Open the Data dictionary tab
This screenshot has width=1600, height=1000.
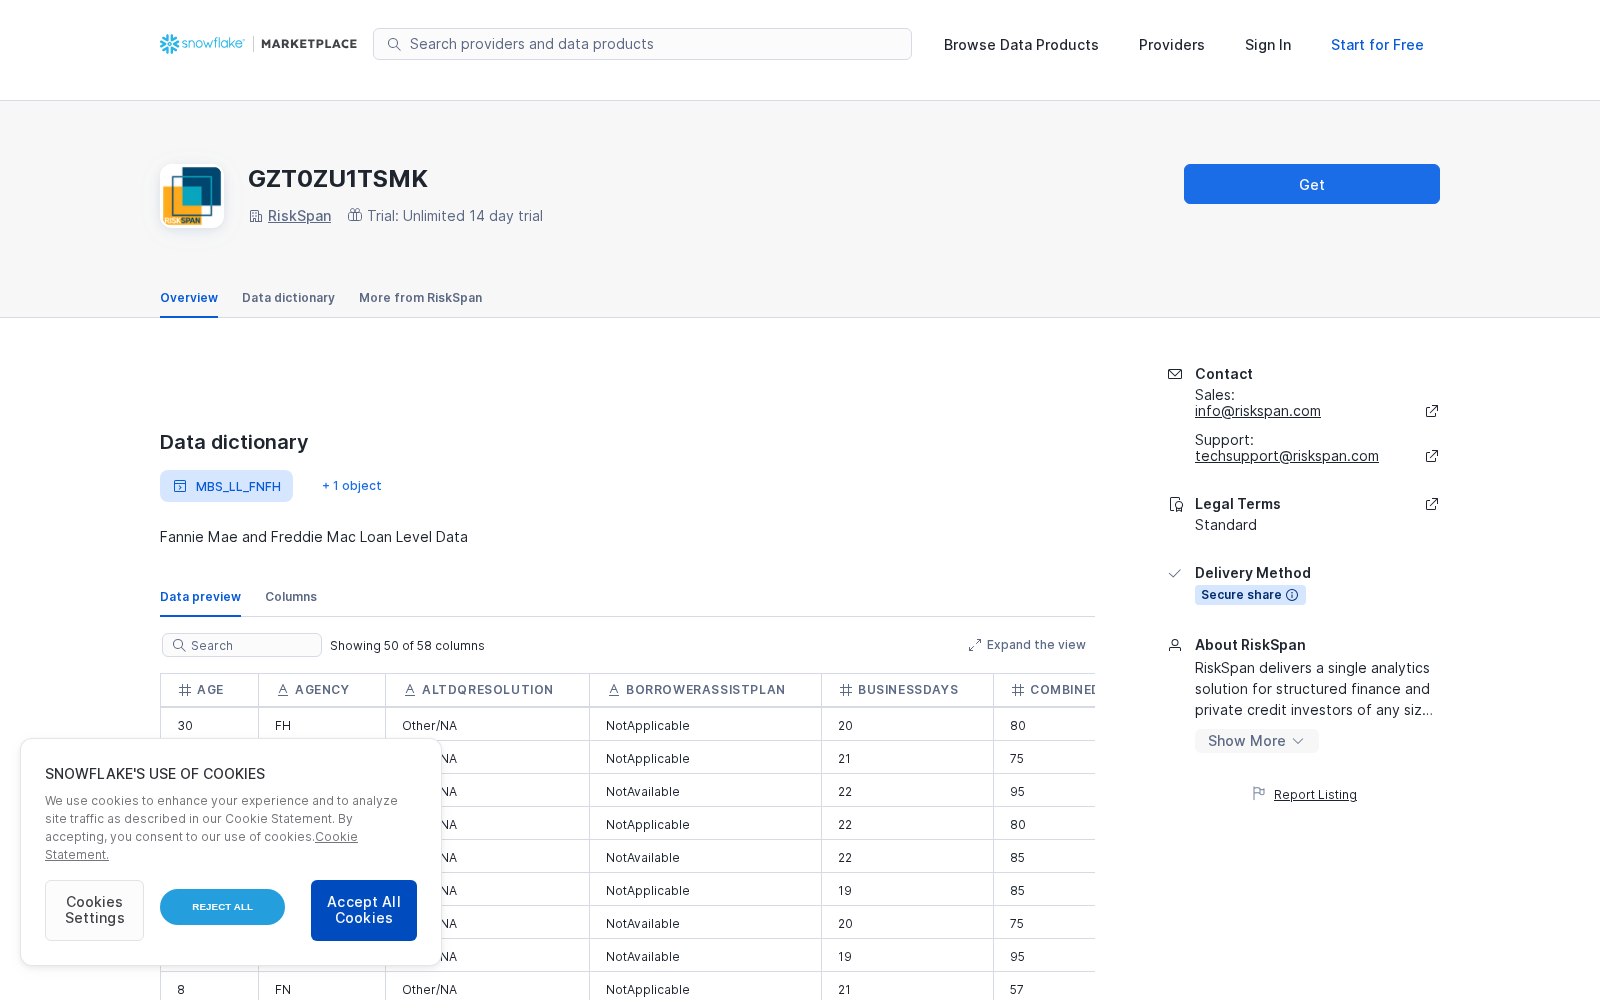pyautogui.click(x=288, y=298)
